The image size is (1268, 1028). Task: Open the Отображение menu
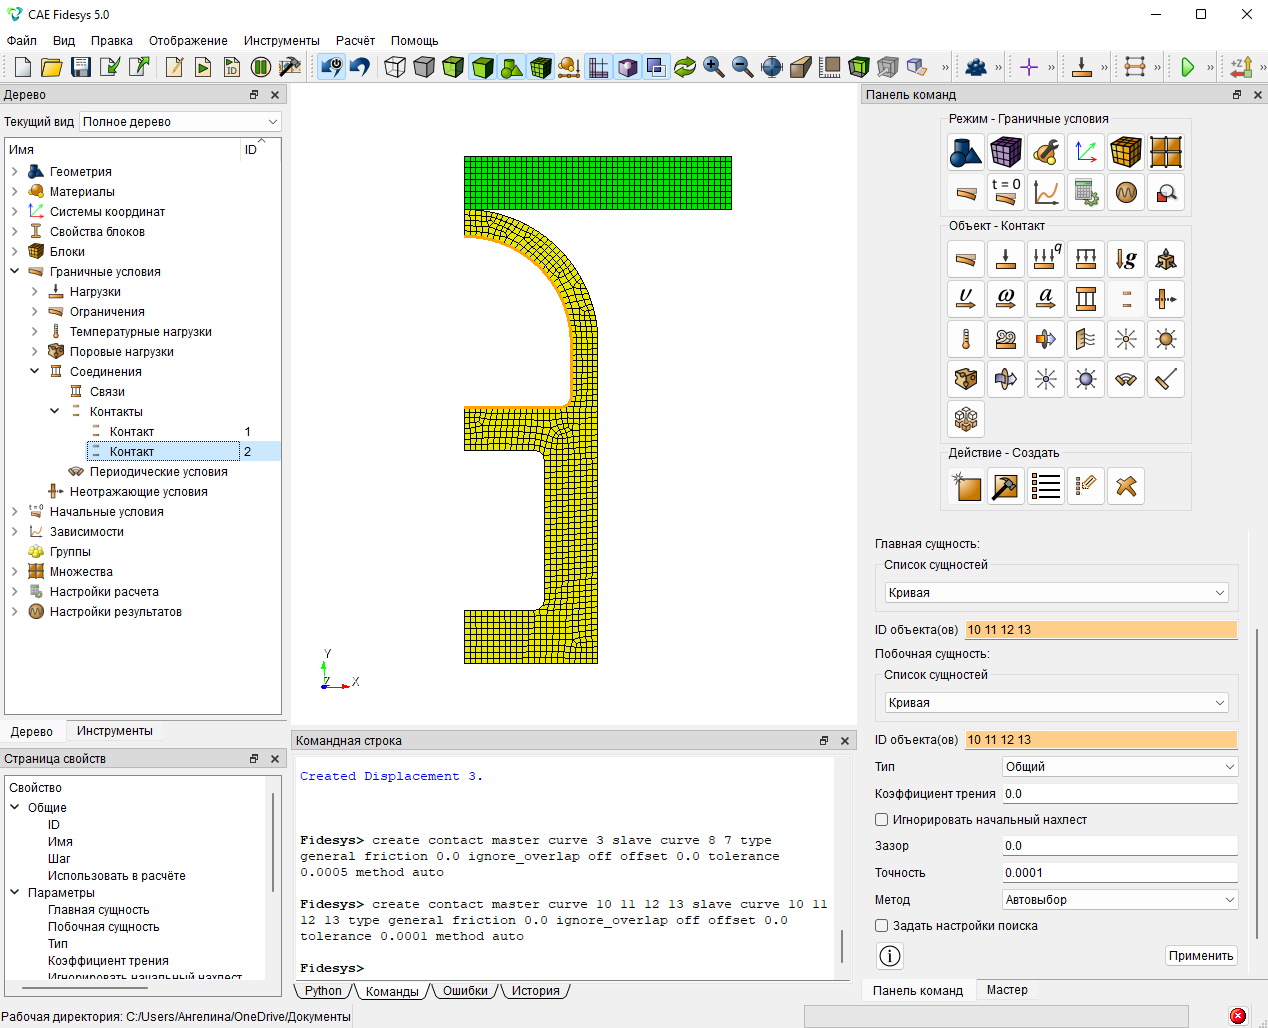point(188,41)
